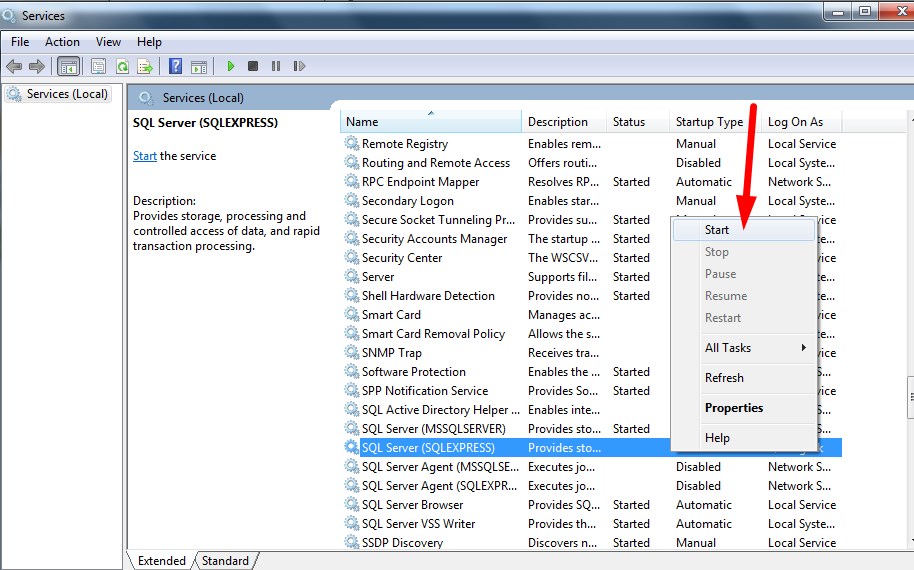This screenshot has width=914, height=570.
Task: Click the Pause Service toolbar icon
Action: [x=276, y=66]
